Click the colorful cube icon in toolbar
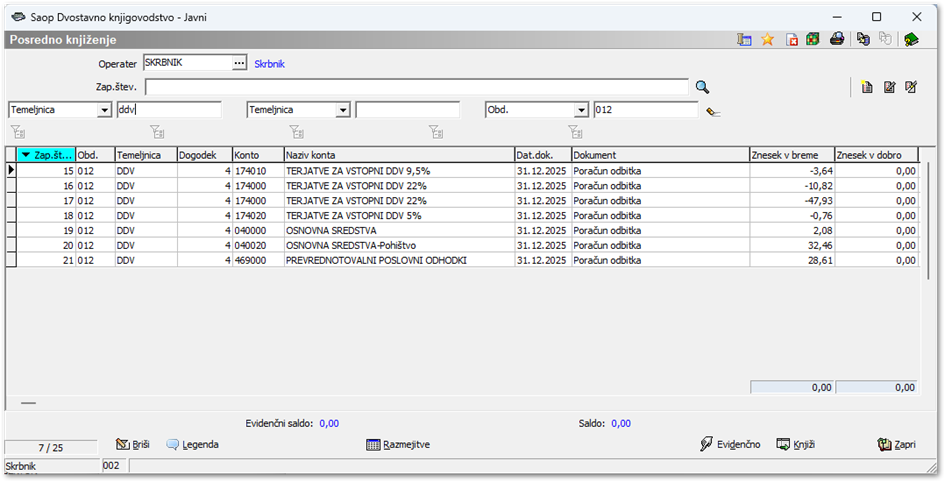 [813, 40]
